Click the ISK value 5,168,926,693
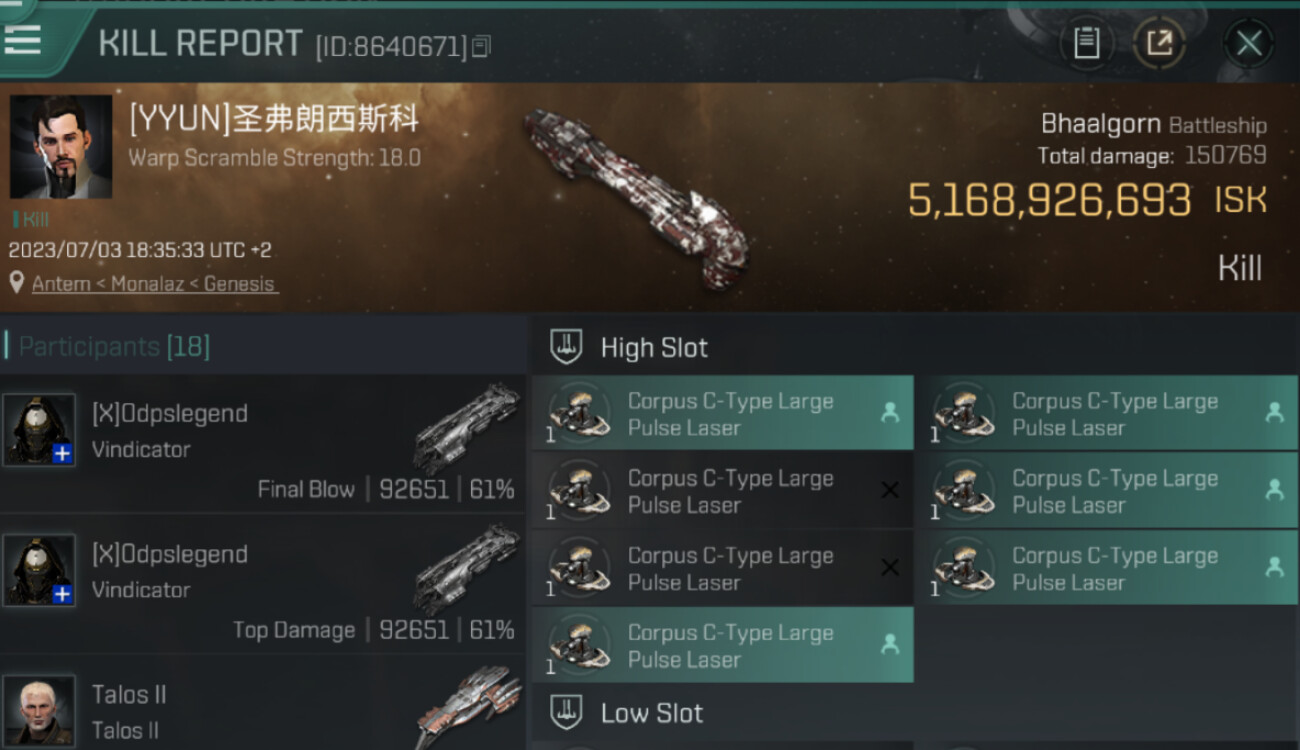The width and height of the screenshot is (1300, 750). [x=1049, y=200]
